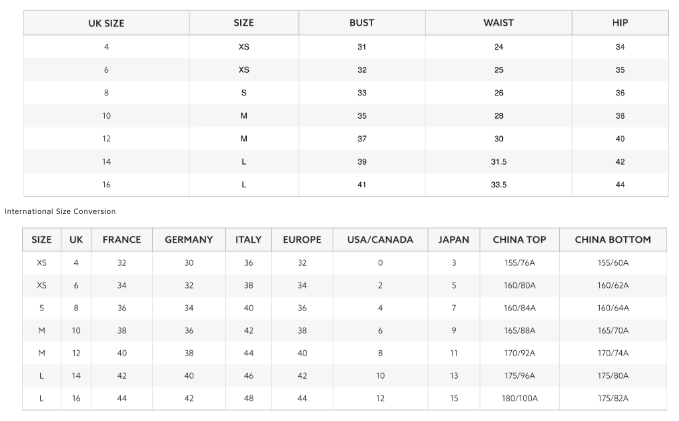Select the 165/70A China bottom cell
This screenshot has width=679, height=421.
(613, 330)
